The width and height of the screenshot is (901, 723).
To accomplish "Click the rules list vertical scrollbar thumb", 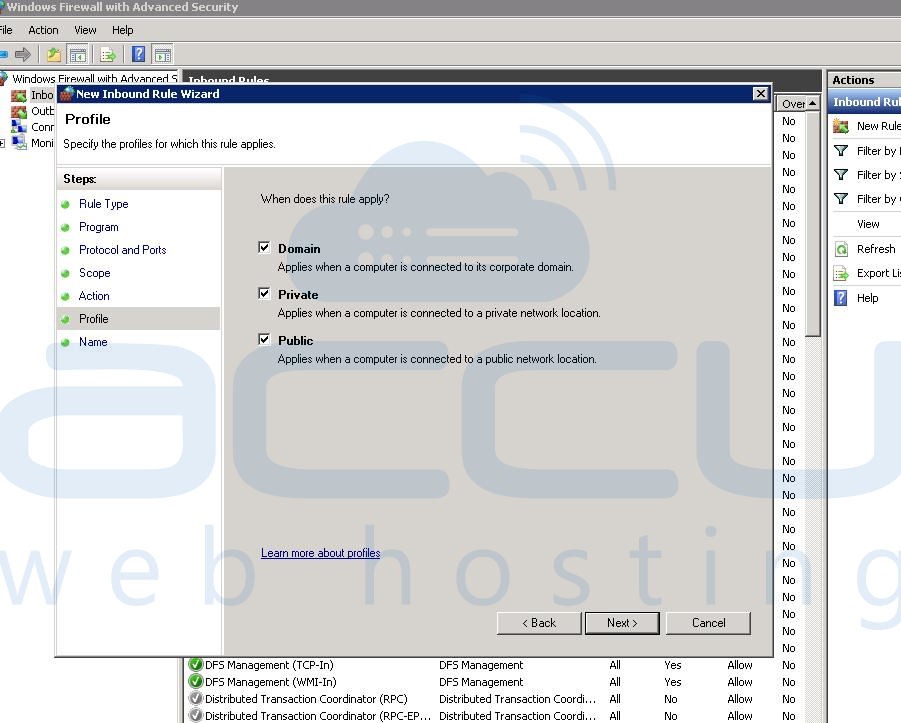I will pyautogui.click(x=813, y=224).
